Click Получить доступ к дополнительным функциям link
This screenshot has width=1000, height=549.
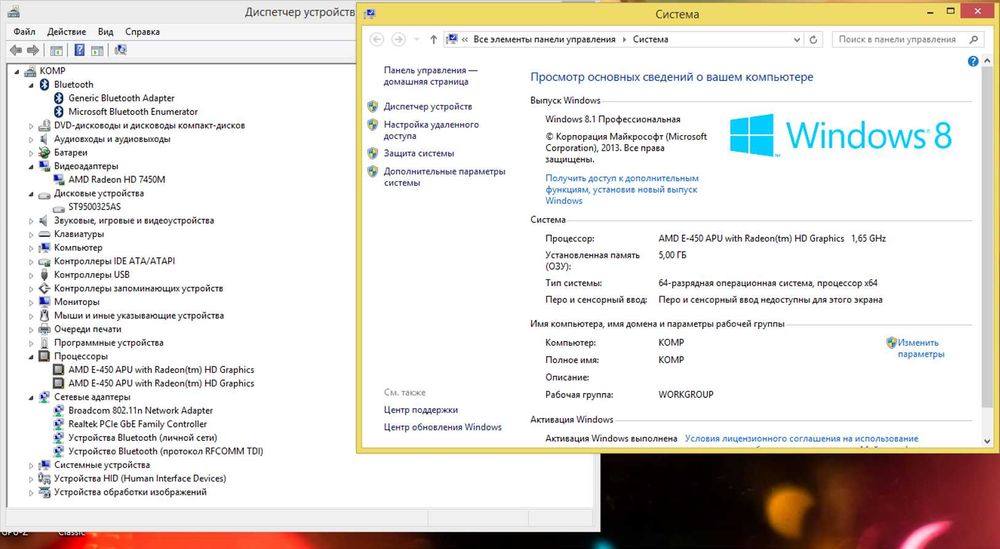[622, 189]
